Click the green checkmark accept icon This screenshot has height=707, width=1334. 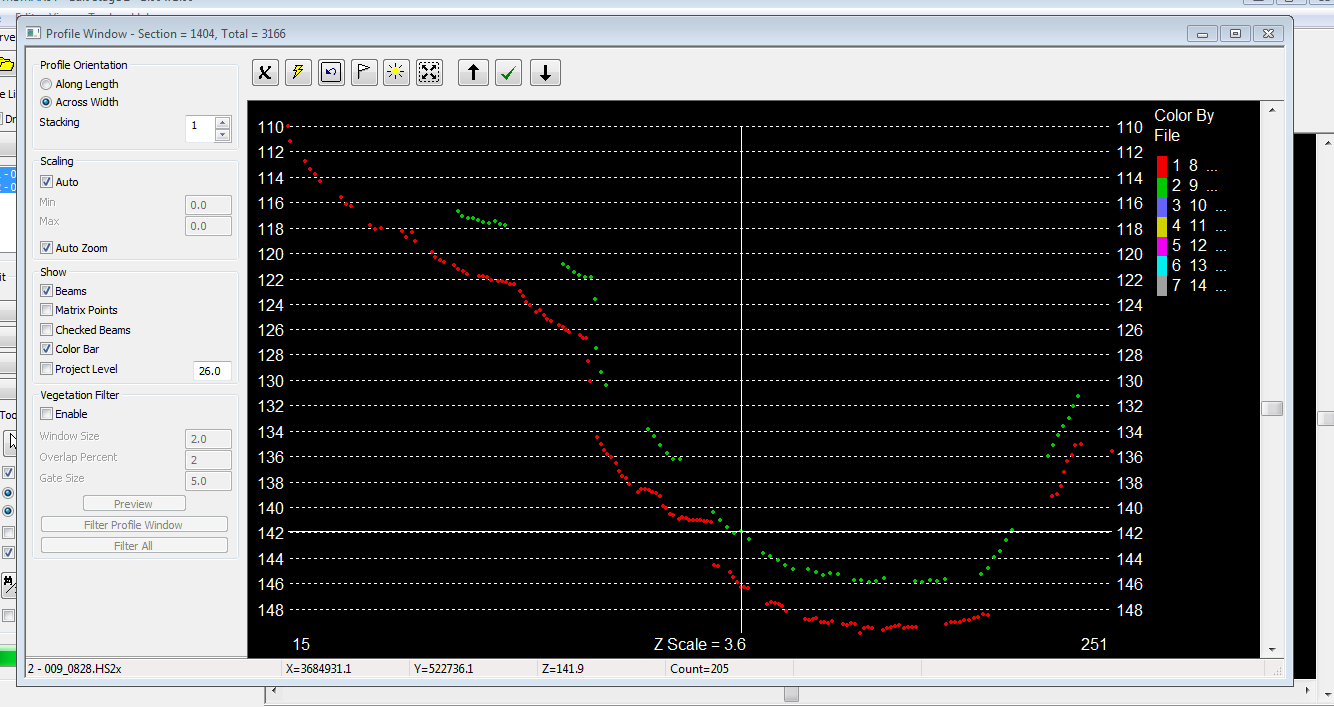[x=509, y=72]
